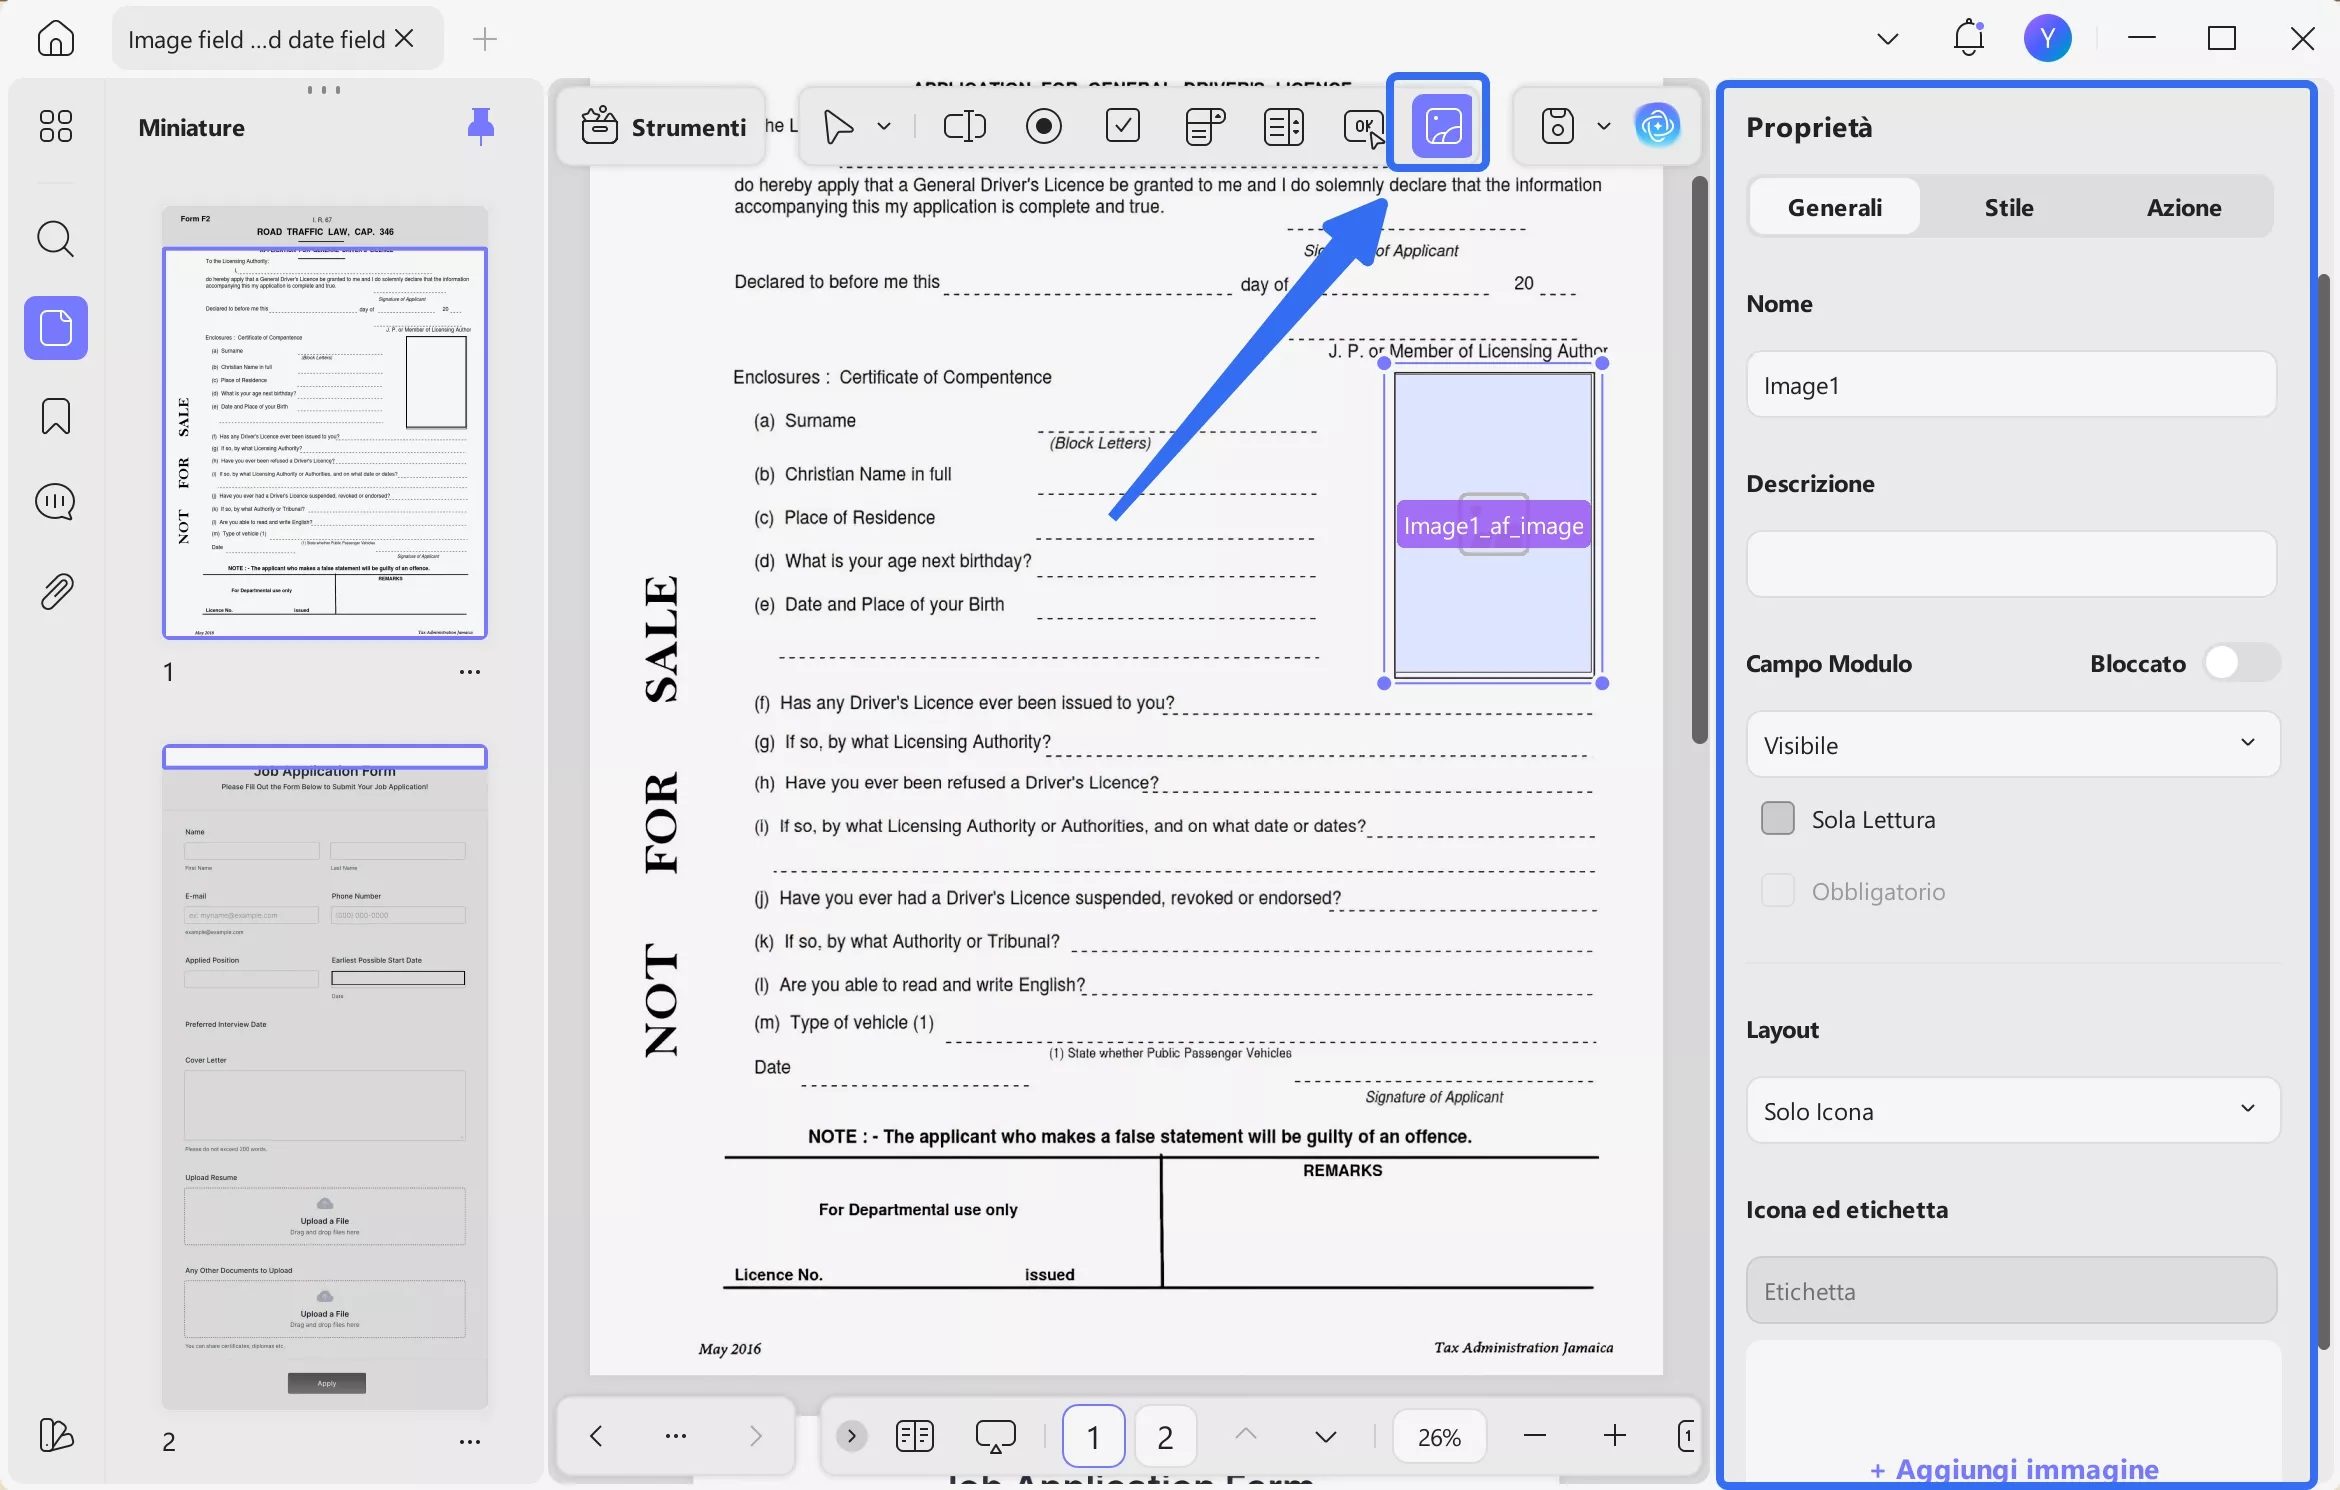Click Aggiungi immagine link
The height and width of the screenshot is (1490, 2340).
2014,1469
